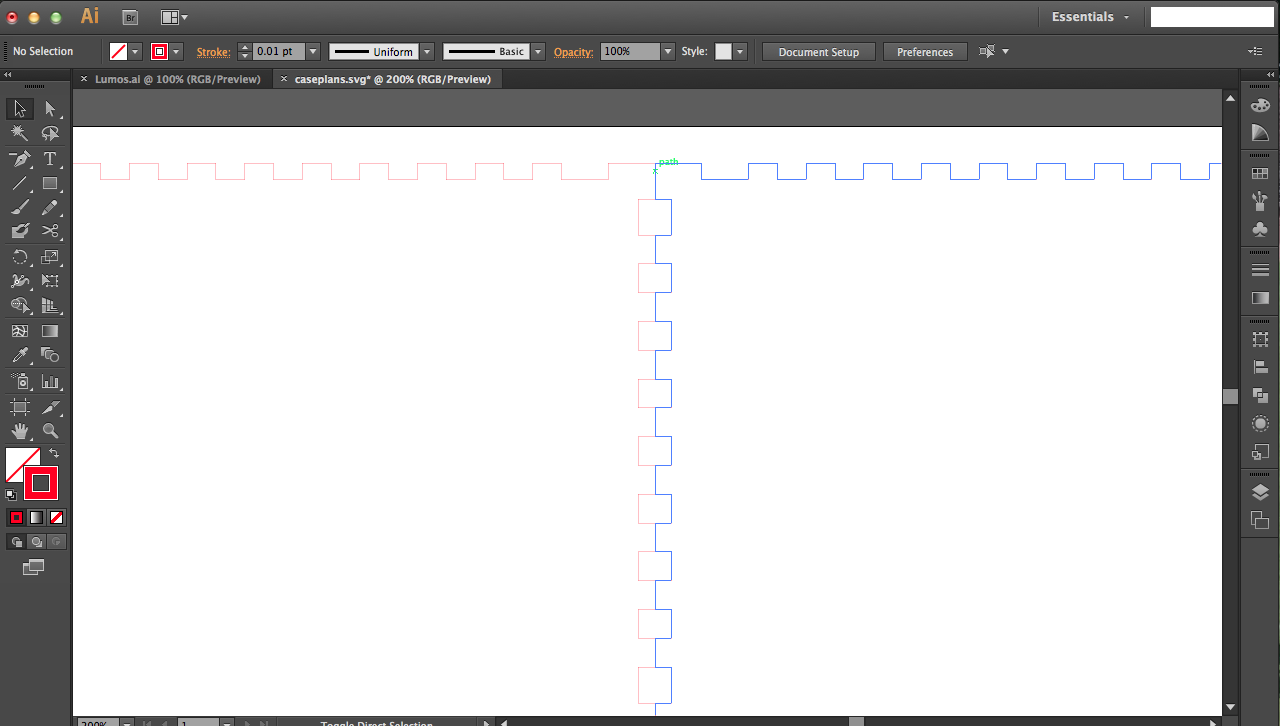Pick the Paintbrush tool
This screenshot has width=1280, height=726.
[20, 207]
